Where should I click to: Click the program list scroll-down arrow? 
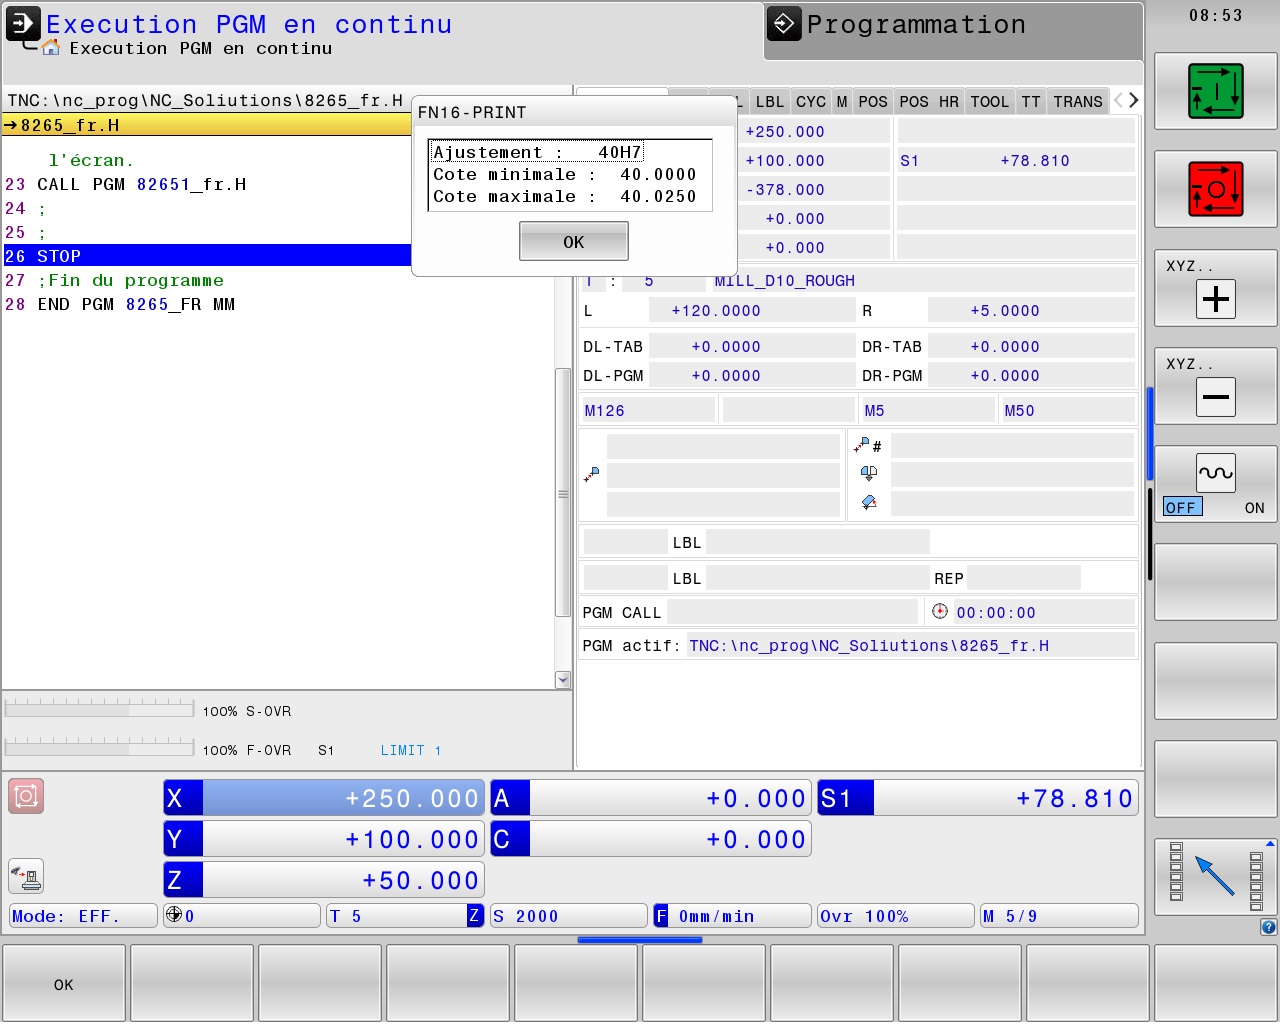tap(563, 680)
